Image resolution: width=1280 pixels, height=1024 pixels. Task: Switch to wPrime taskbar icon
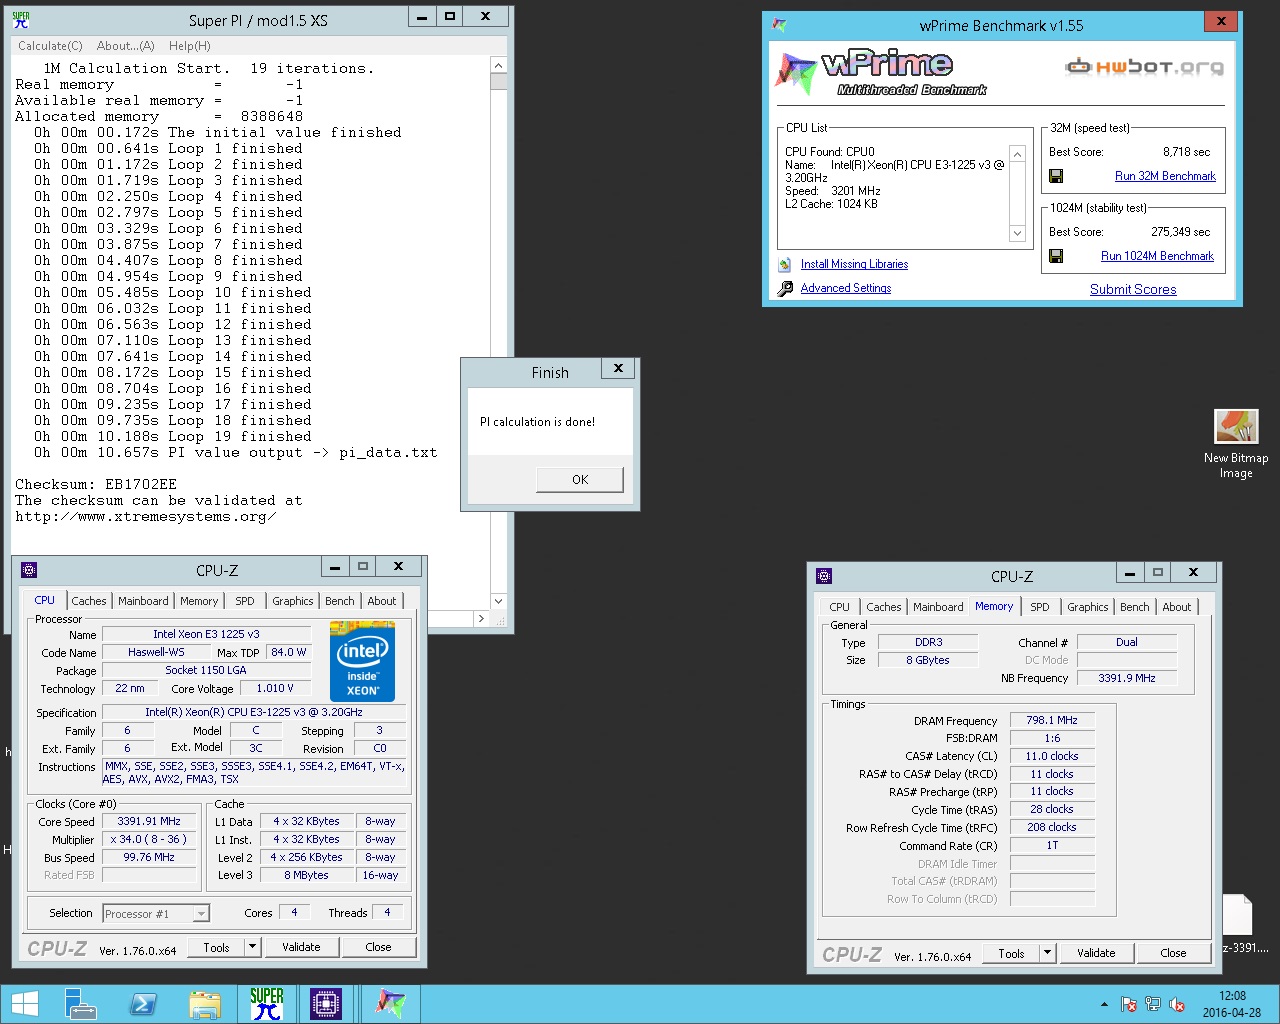click(391, 1004)
